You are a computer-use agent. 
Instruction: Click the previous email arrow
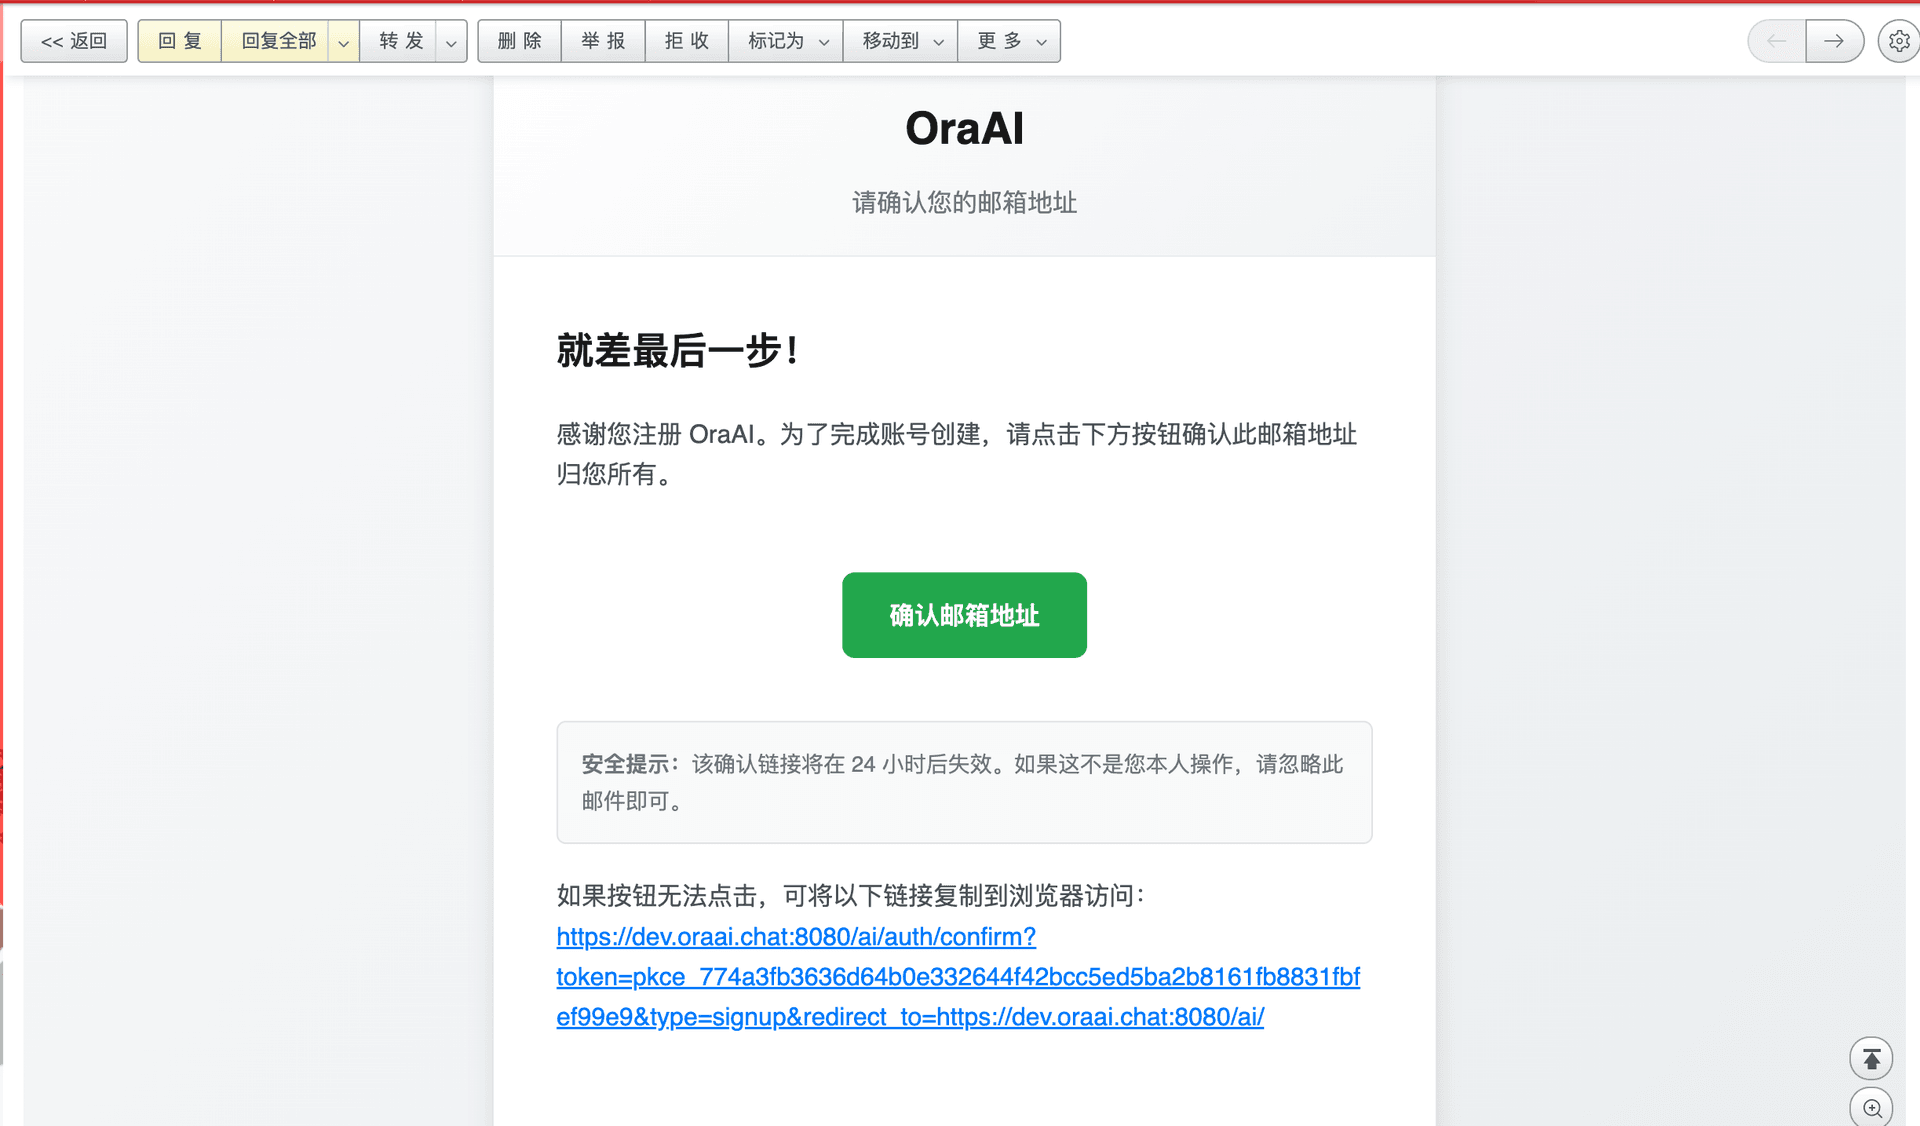click(1775, 41)
